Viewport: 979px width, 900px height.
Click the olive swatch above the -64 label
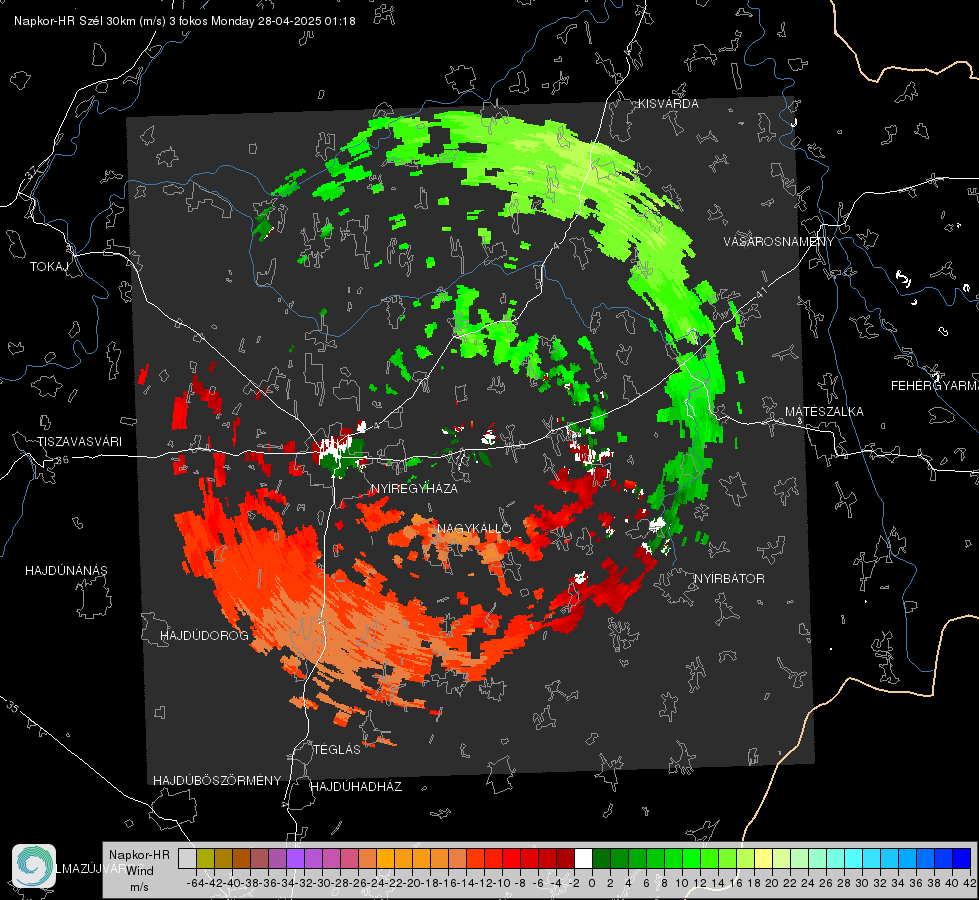(x=205, y=858)
